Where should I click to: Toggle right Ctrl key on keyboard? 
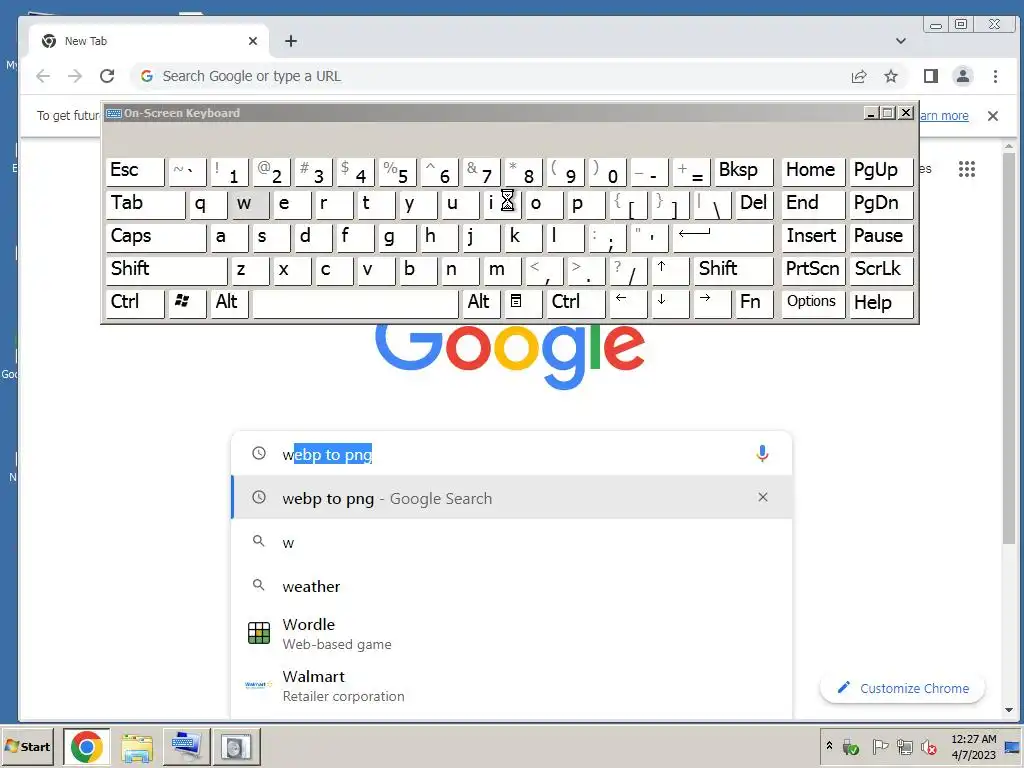pyautogui.click(x=575, y=302)
